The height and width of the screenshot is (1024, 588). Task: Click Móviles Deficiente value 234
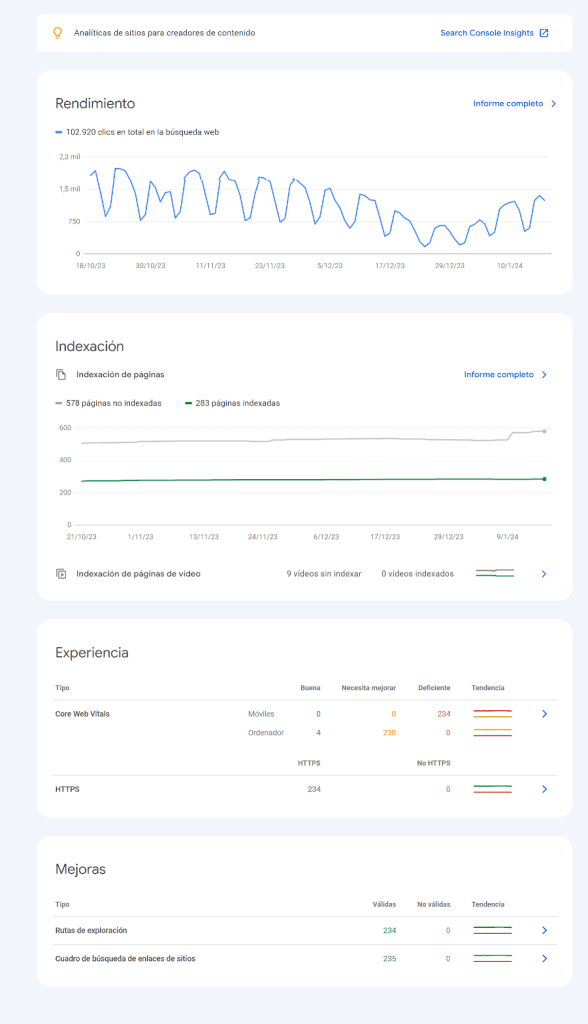coord(444,714)
